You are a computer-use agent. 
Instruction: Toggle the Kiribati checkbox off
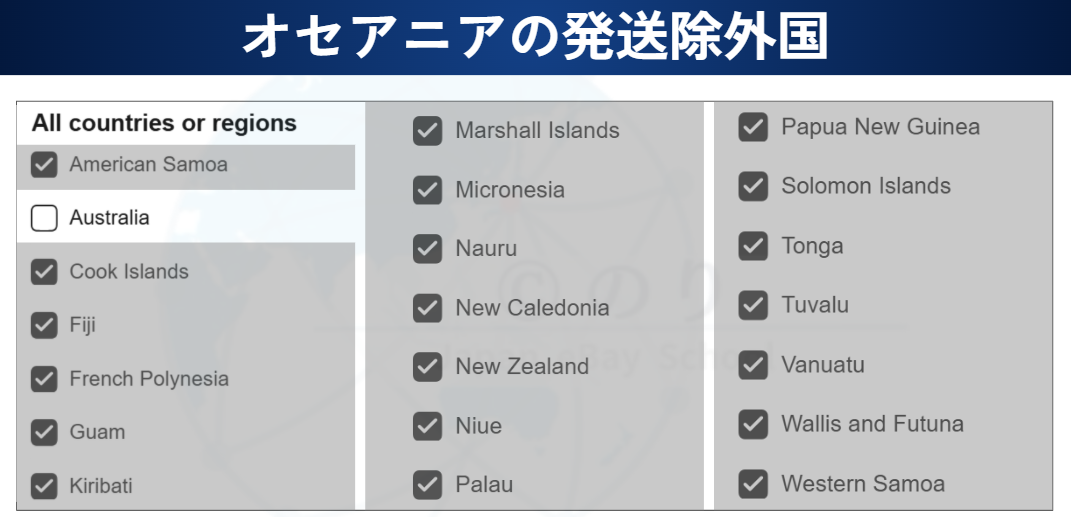(x=44, y=486)
